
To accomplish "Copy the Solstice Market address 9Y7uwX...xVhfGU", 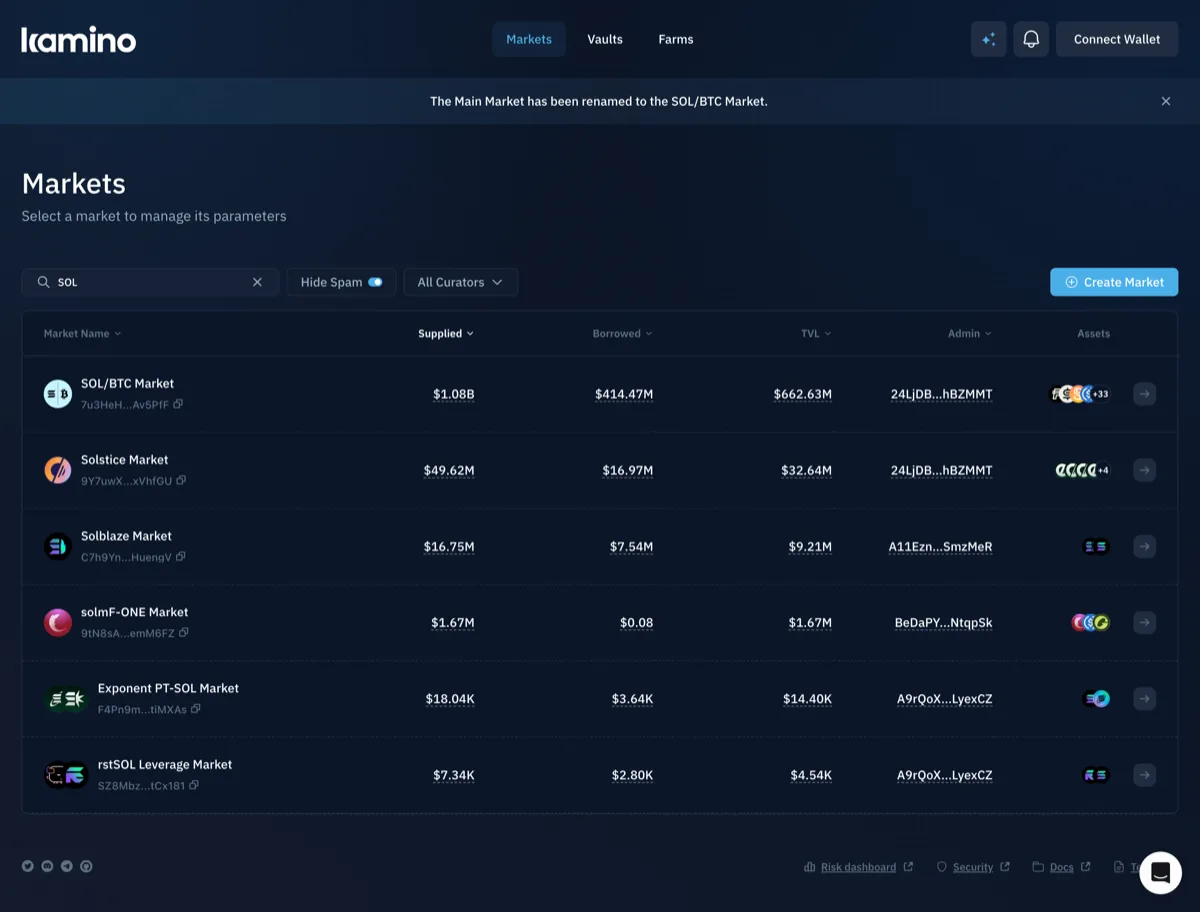I will (x=181, y=481).
